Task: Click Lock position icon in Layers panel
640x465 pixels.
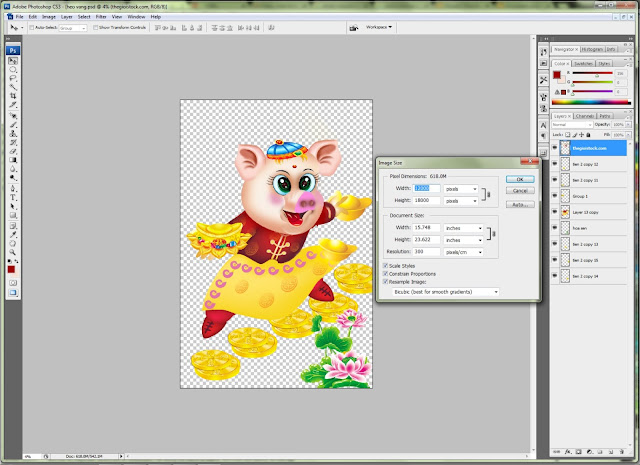Action: tap(581, 135)
